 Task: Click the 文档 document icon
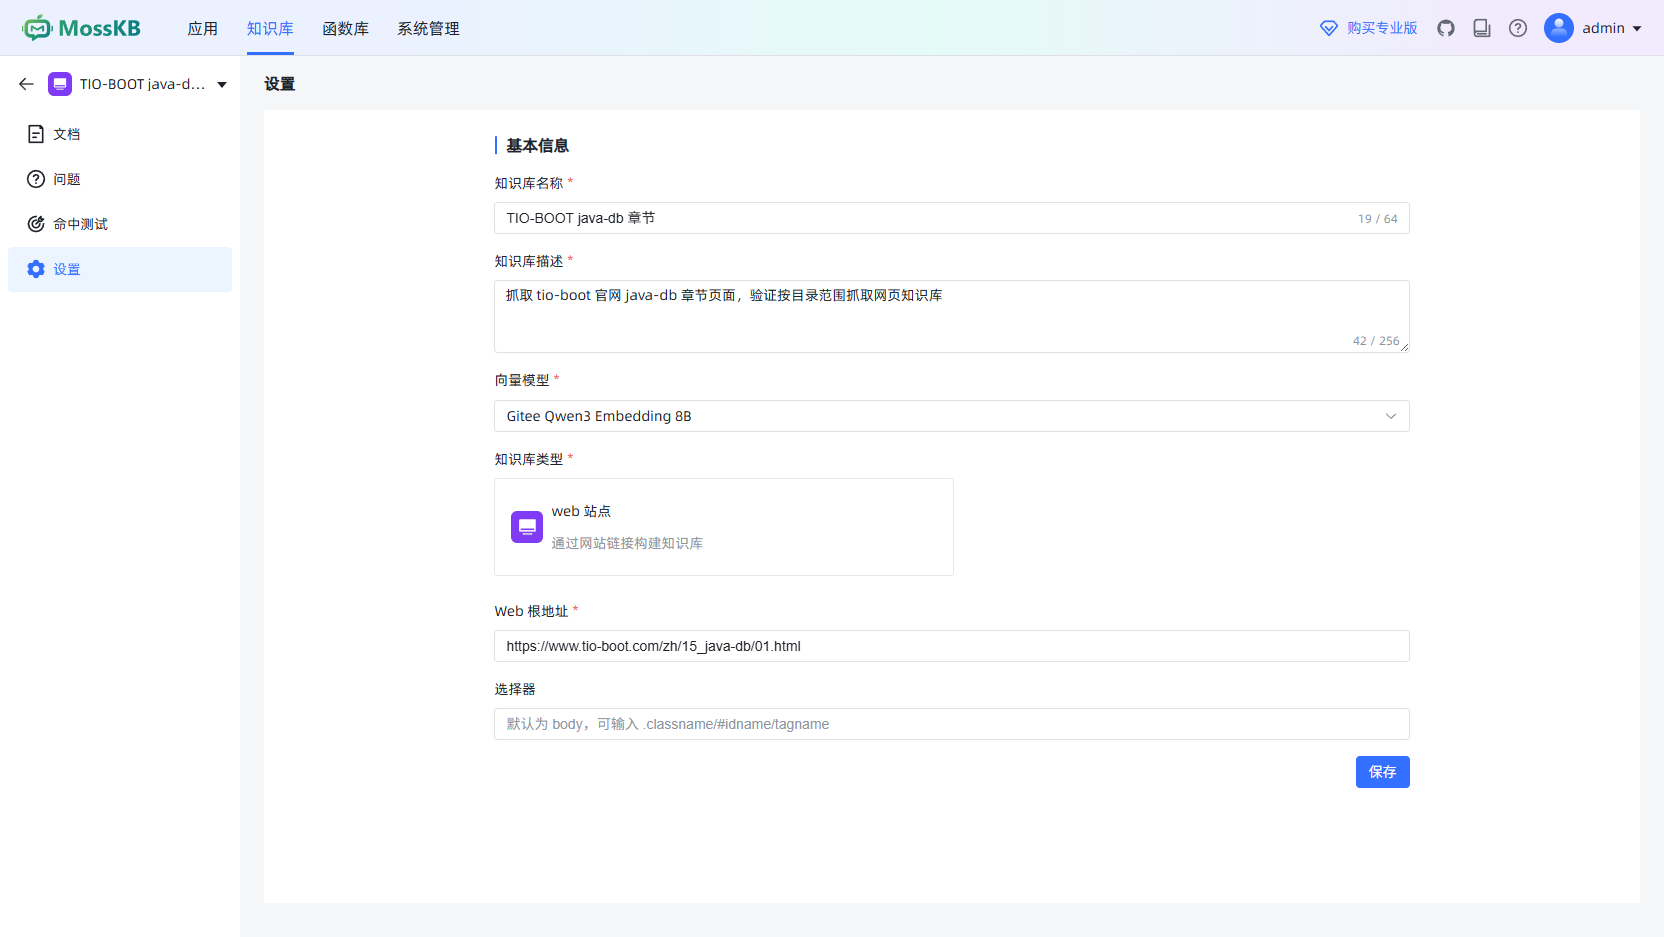tap(36, 134)
